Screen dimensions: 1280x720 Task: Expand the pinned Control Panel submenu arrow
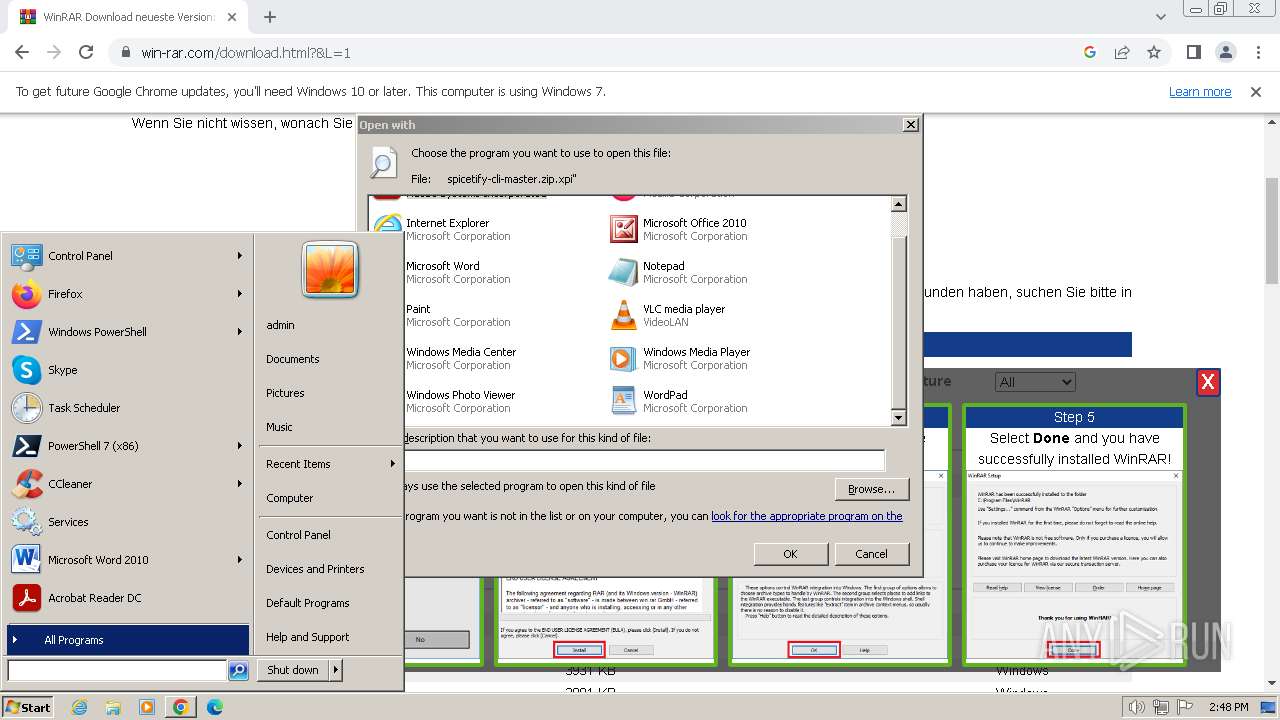tap(240, 256)
